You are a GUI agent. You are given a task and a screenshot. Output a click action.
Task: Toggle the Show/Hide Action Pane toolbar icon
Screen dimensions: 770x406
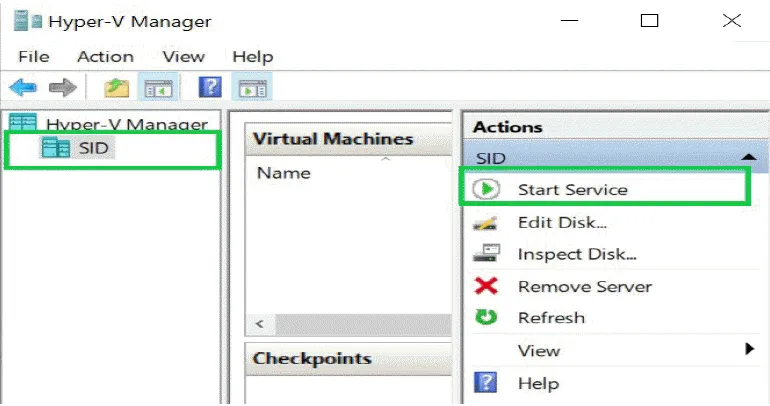click(x=252, y=87)
